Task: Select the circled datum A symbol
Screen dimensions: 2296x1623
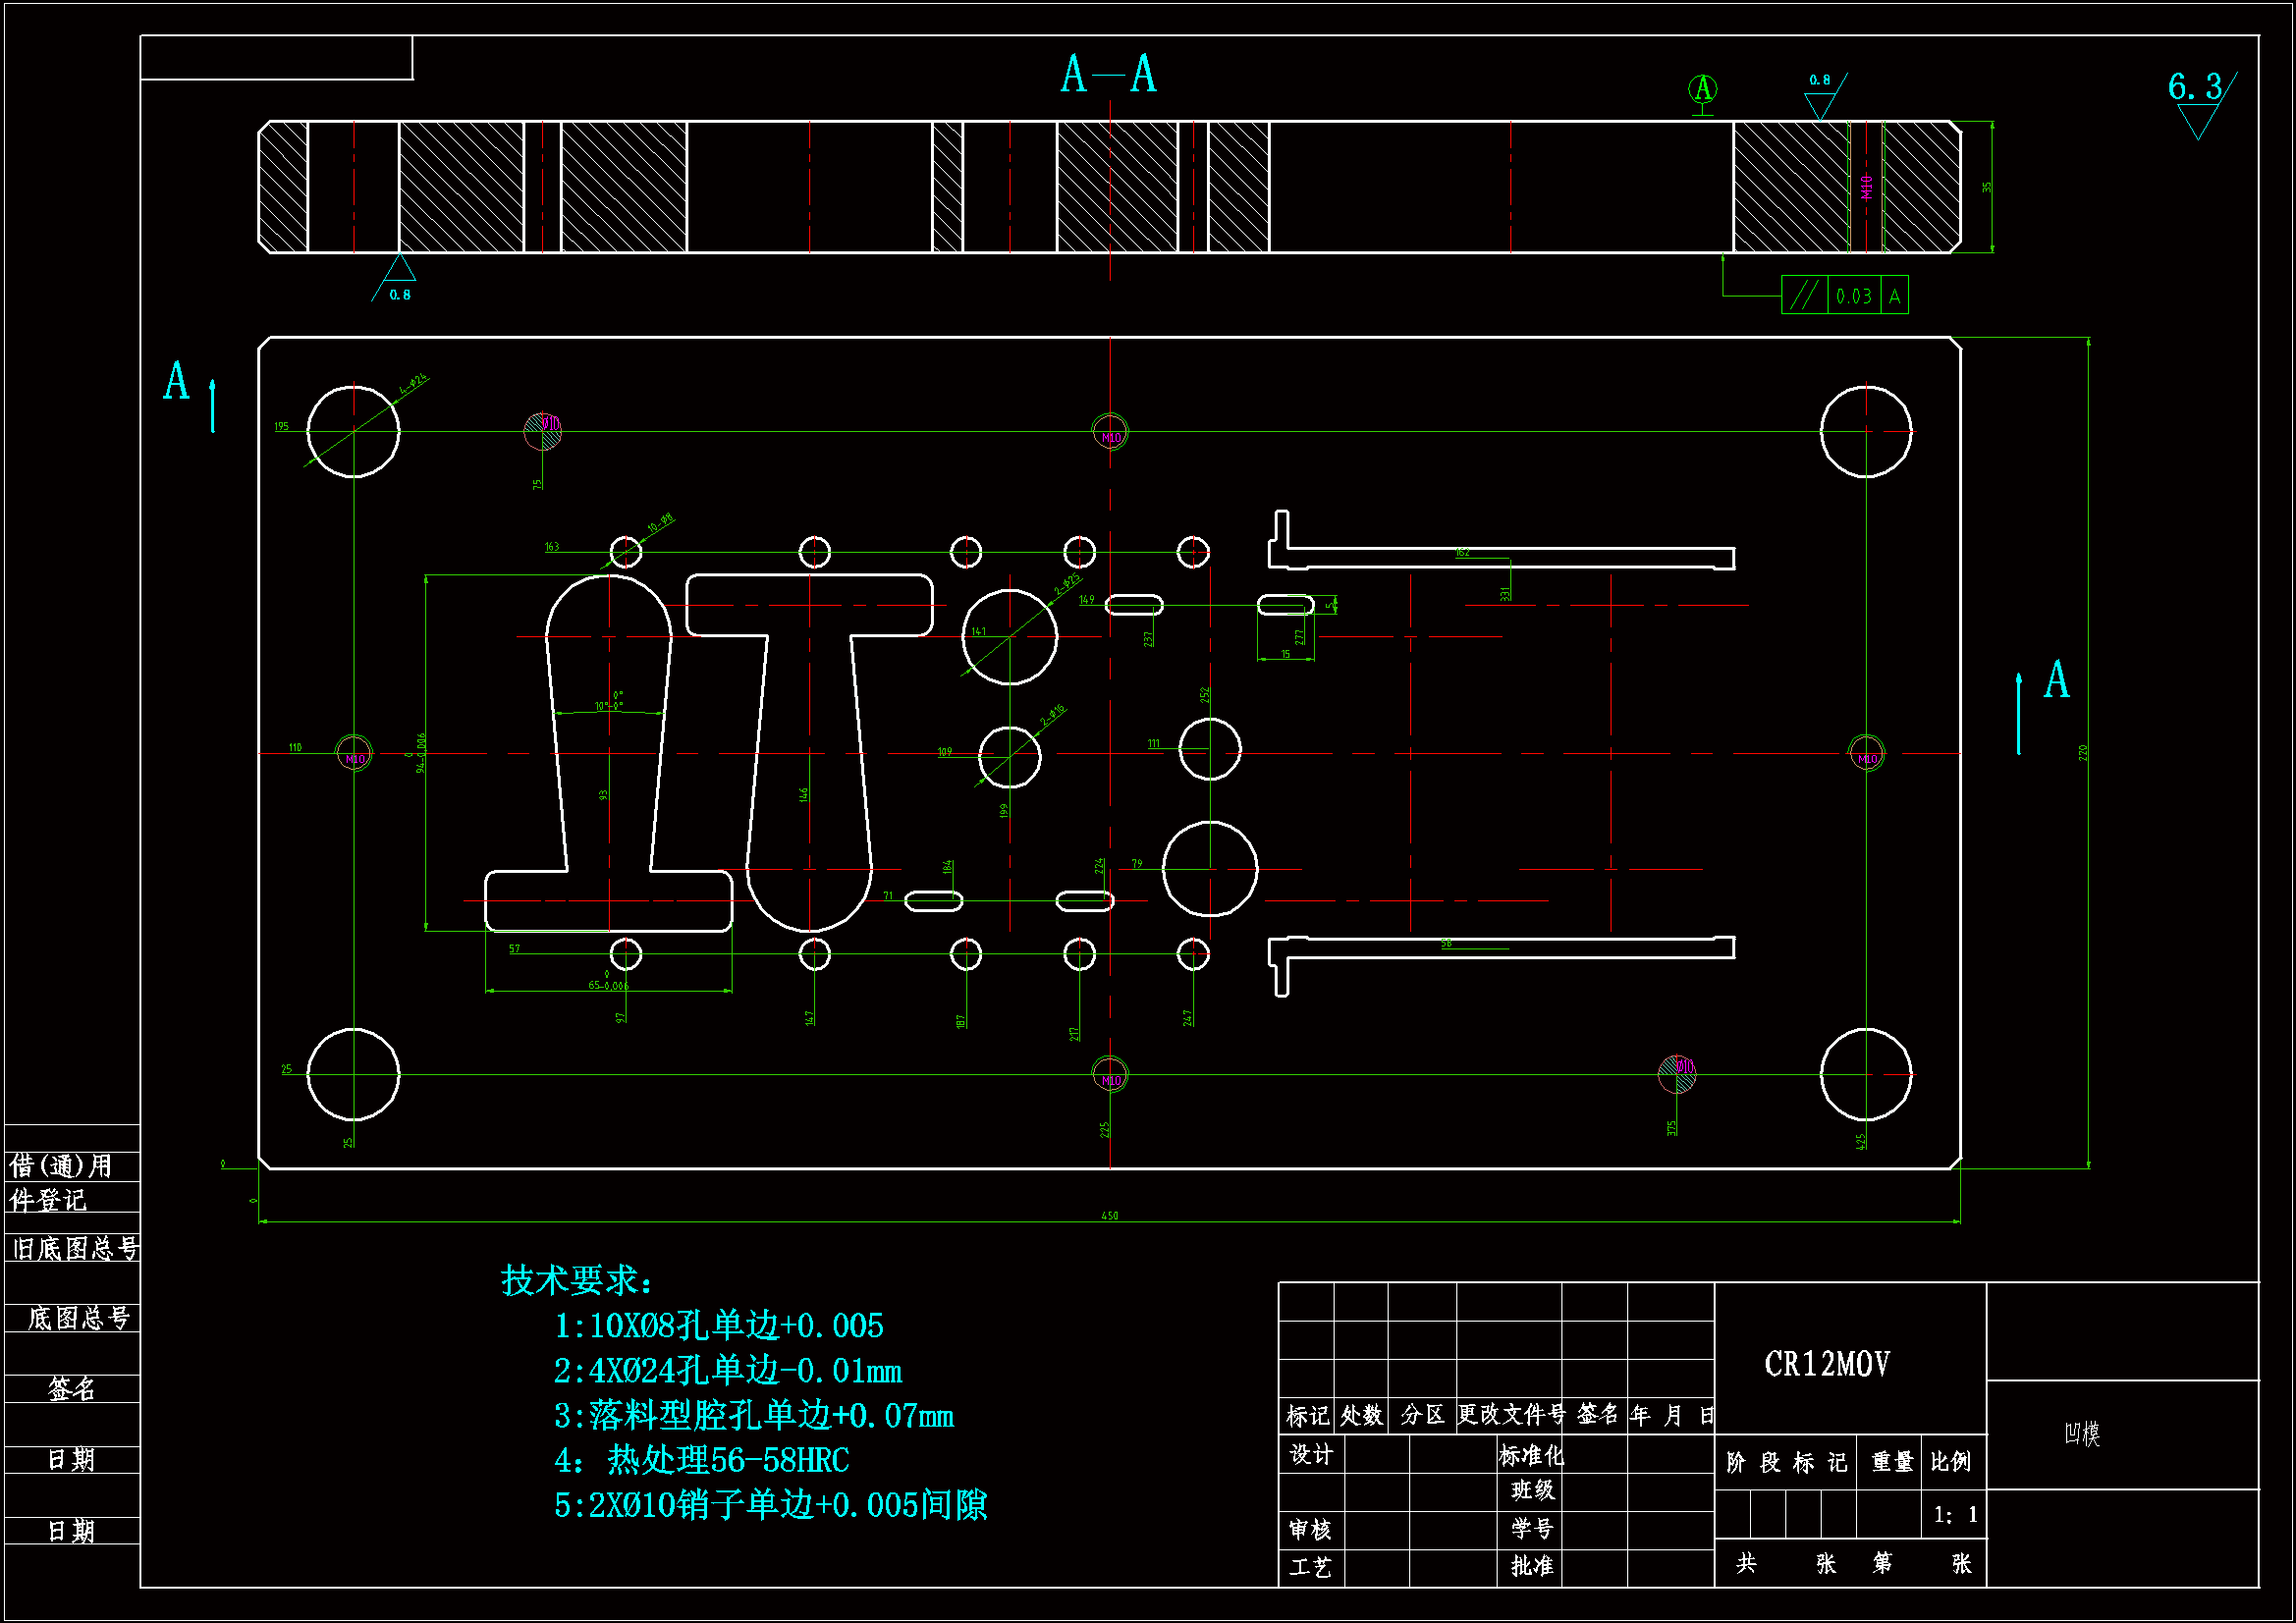Action: click(x=1703, y=90)
